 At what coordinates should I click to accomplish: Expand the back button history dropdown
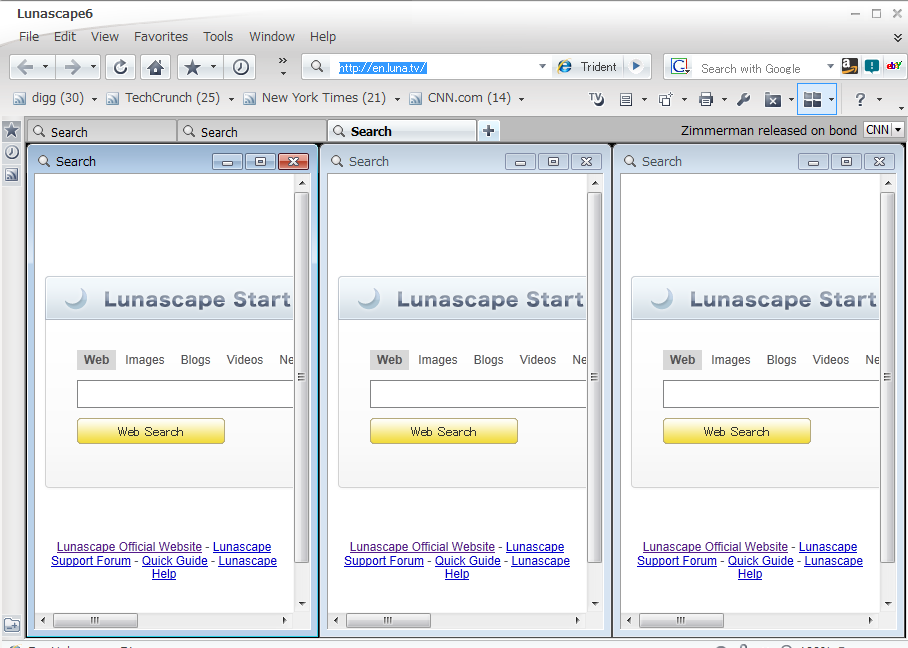46,67
